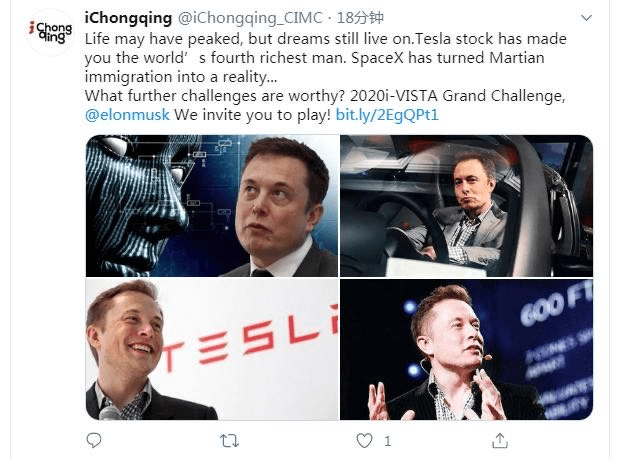The height and width of the screenshot is (460, 637).
Task: Open the iChongqing display name link
Action: (130, 19)
